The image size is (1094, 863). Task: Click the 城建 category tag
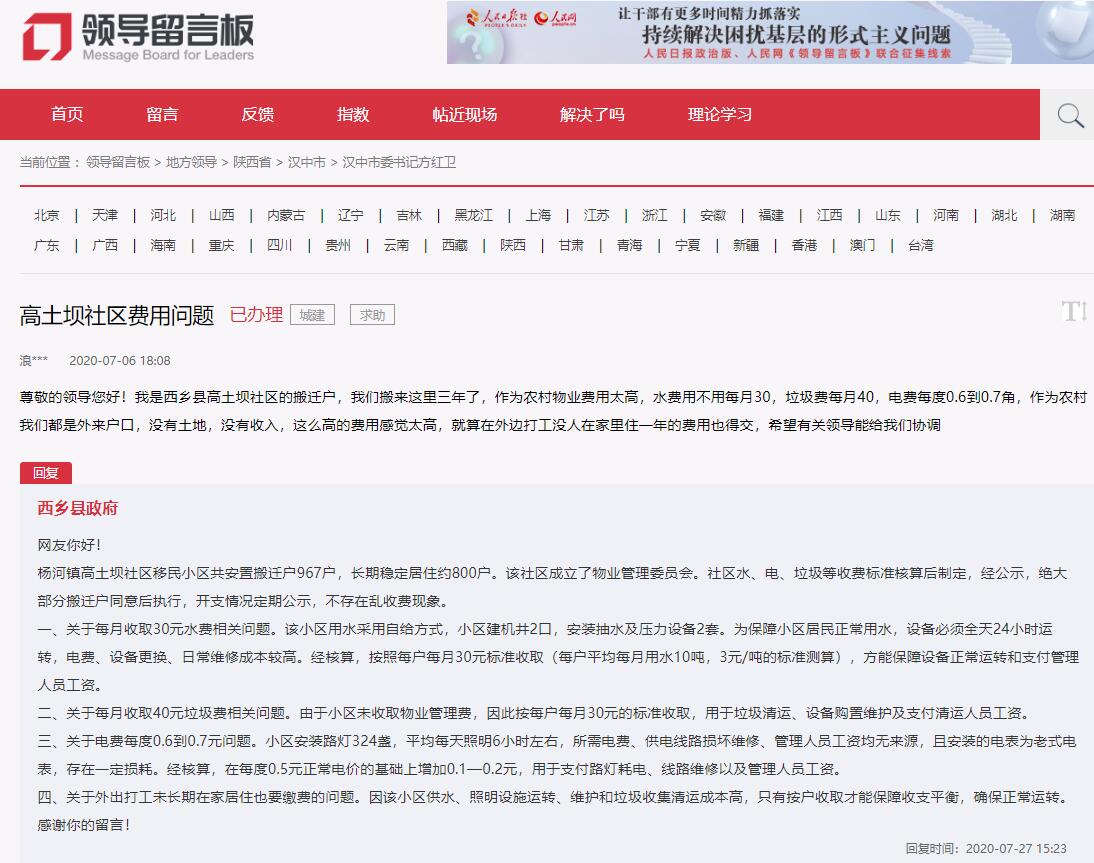point(313,315)
